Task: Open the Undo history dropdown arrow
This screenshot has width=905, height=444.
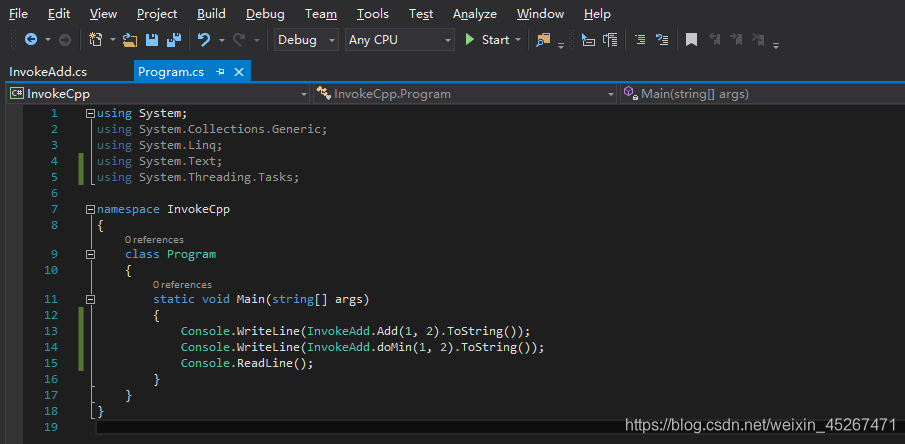Action: click(222, 40)
